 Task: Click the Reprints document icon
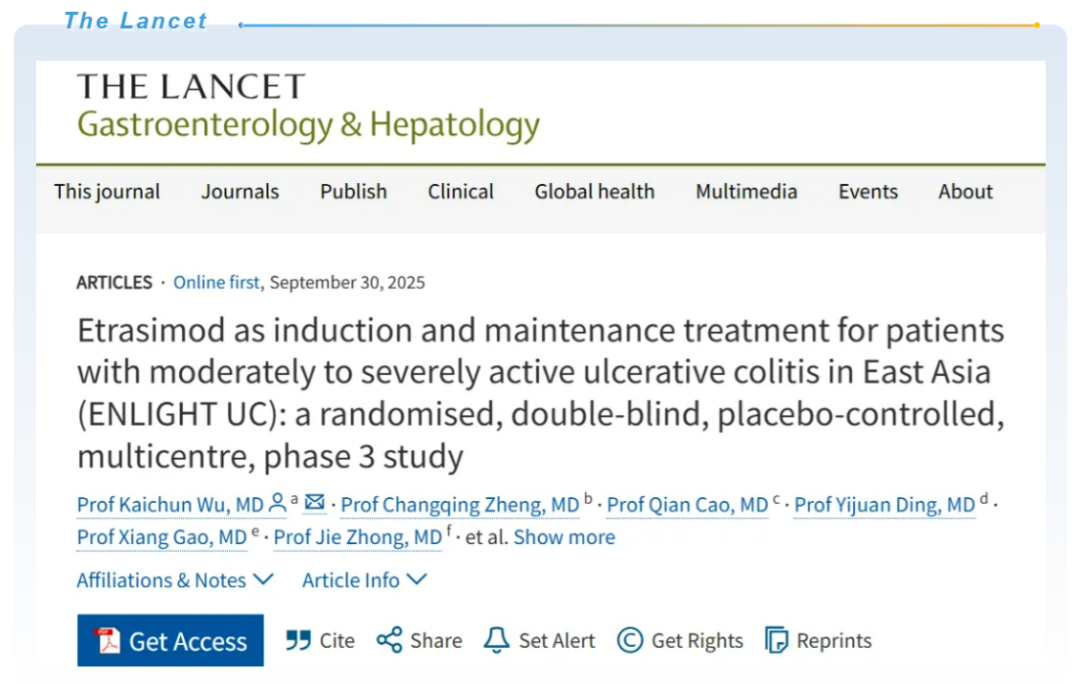(776, 641)
